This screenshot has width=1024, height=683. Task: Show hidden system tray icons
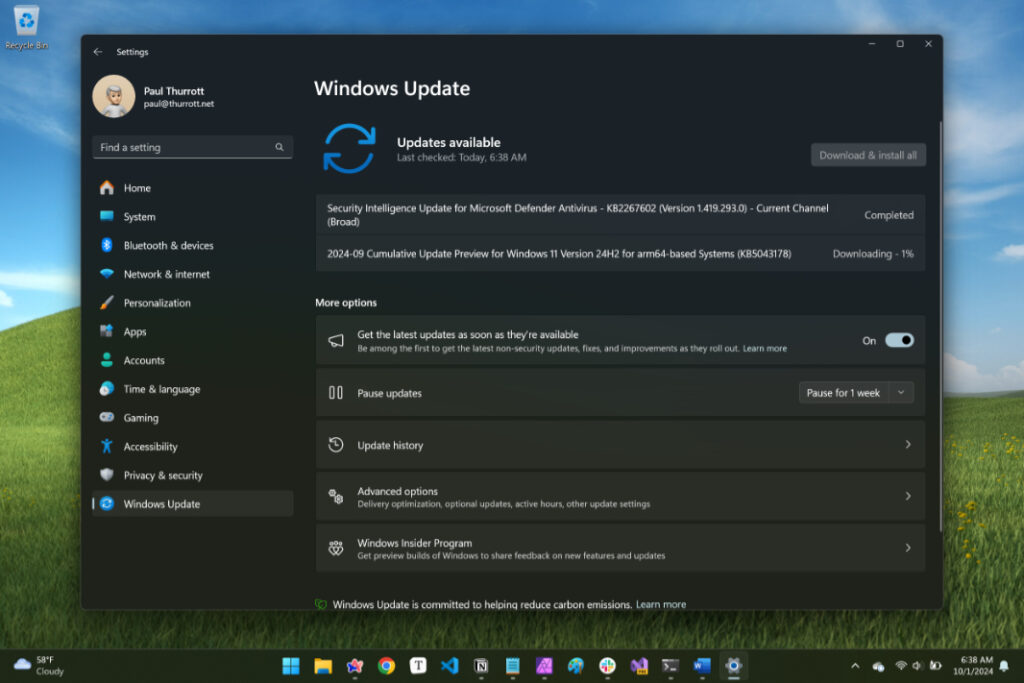[855, 665]
